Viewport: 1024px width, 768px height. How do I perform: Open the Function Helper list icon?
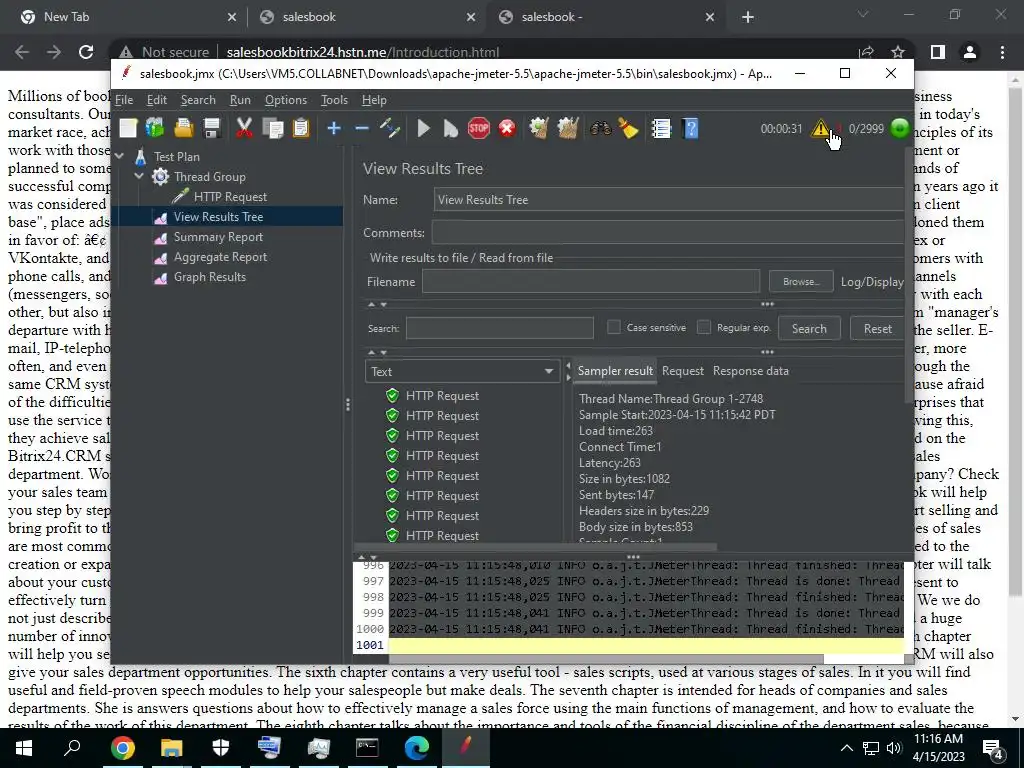(x=661, y=128)
